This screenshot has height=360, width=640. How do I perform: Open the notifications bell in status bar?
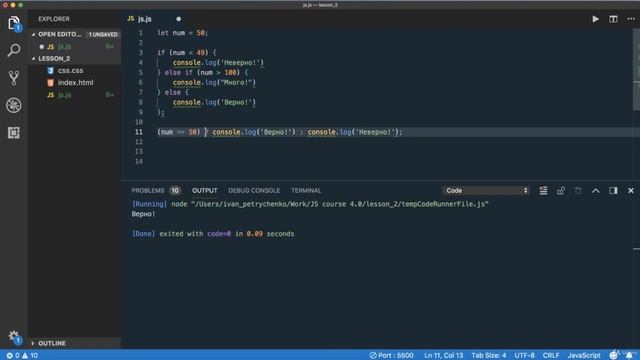[629, 355]
